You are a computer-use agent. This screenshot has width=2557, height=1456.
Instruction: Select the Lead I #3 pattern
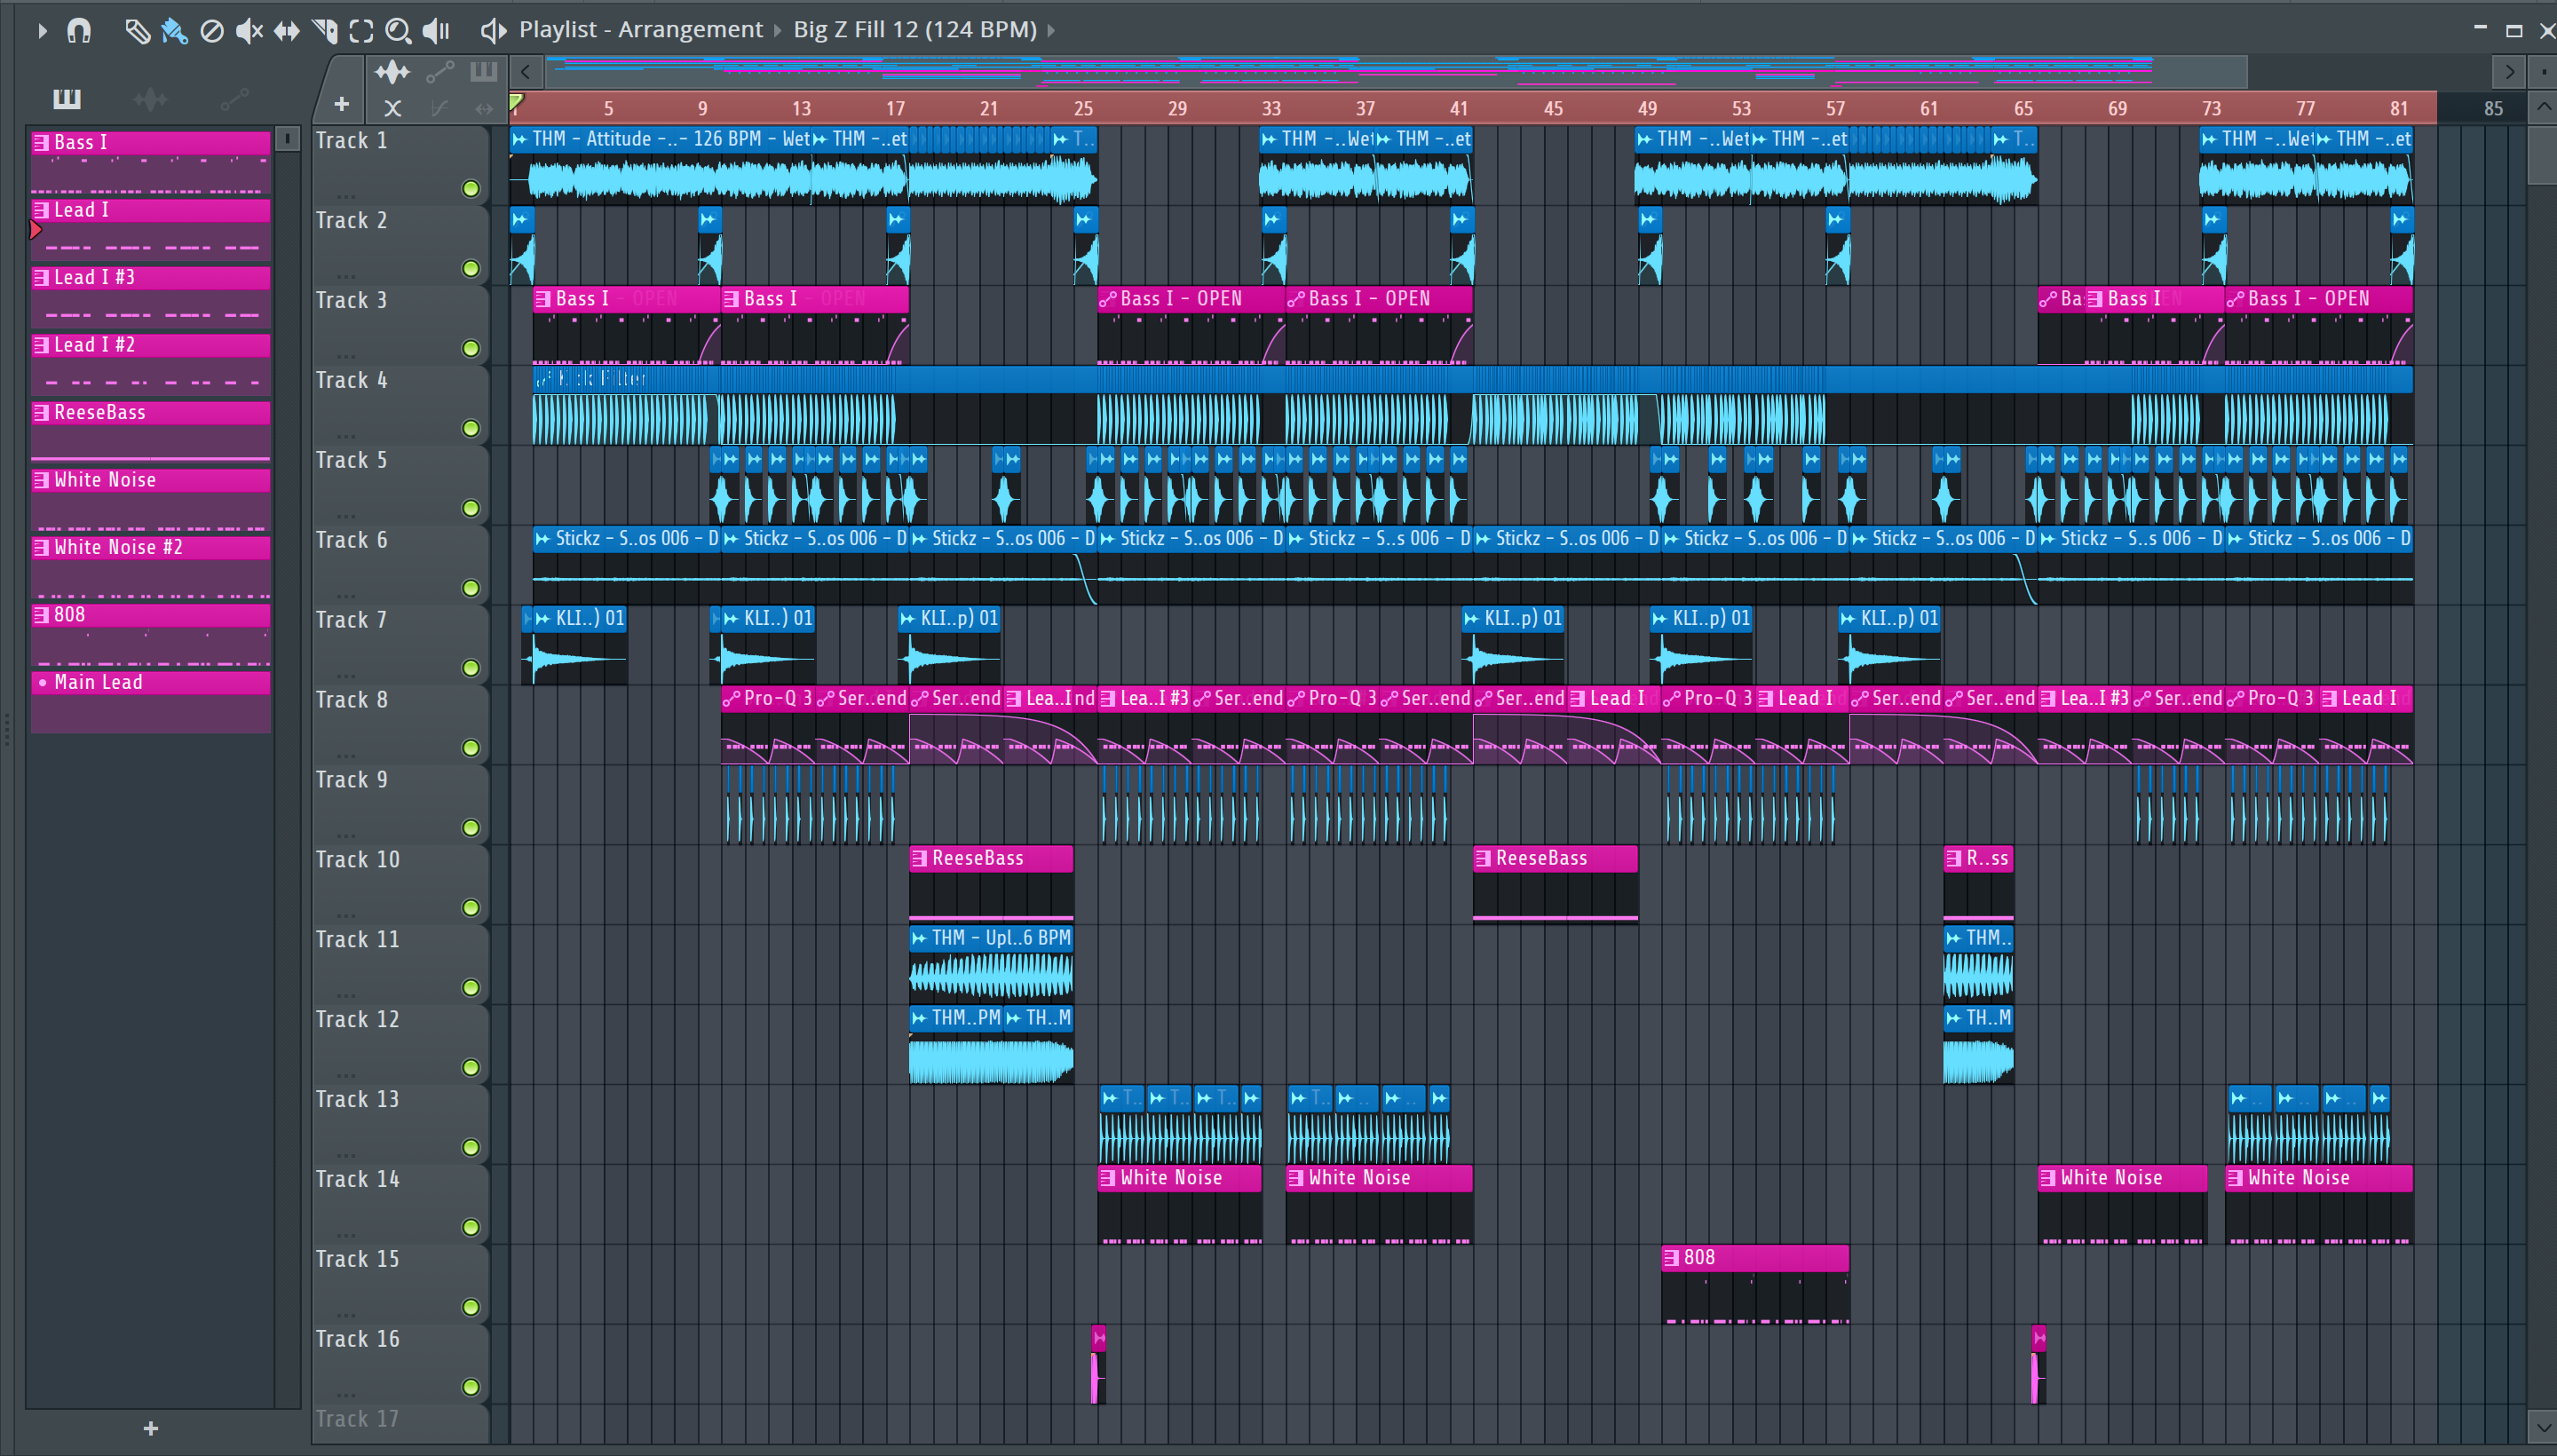[151, 297]
